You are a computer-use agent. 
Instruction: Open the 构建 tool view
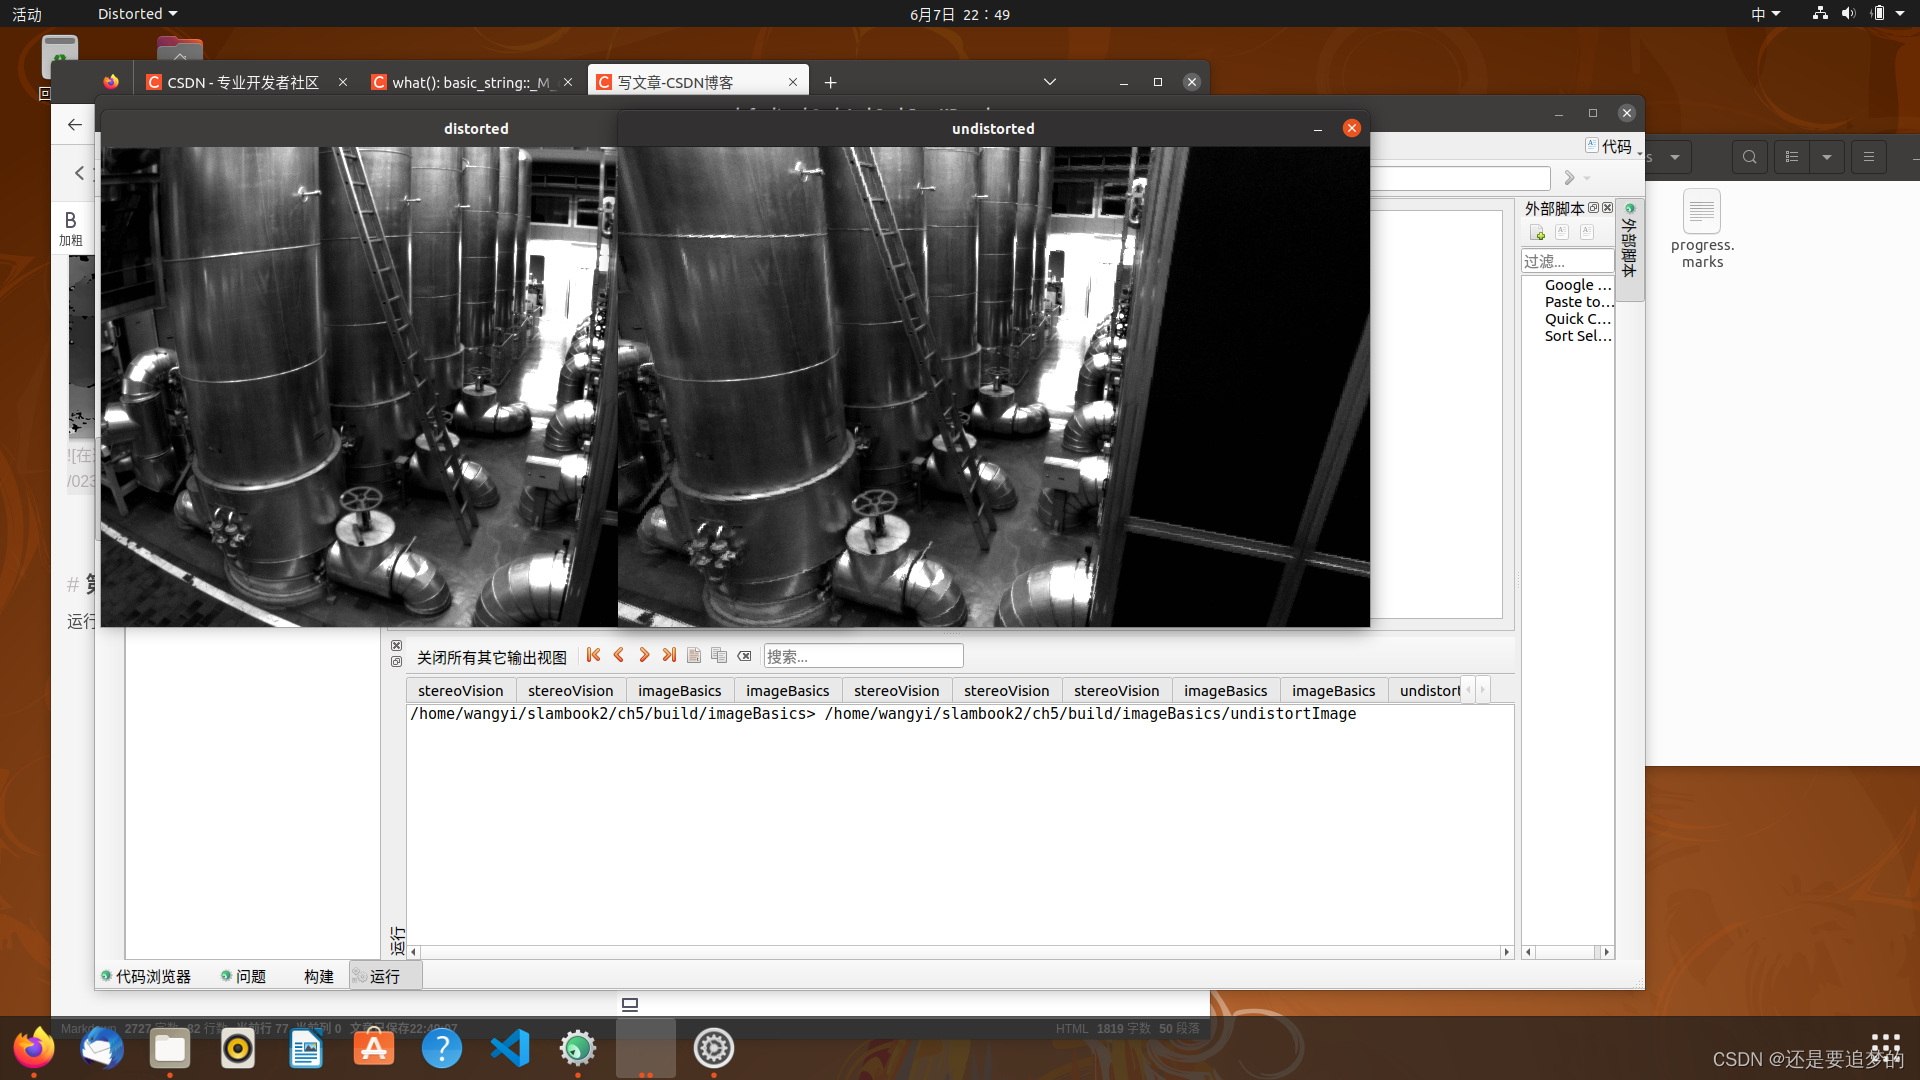pos(319,976)
